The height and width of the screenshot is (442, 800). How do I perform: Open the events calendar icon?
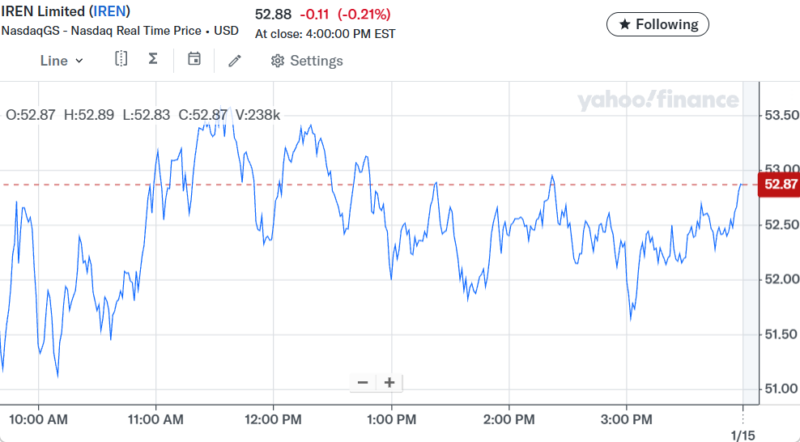[x=194, y=60]
